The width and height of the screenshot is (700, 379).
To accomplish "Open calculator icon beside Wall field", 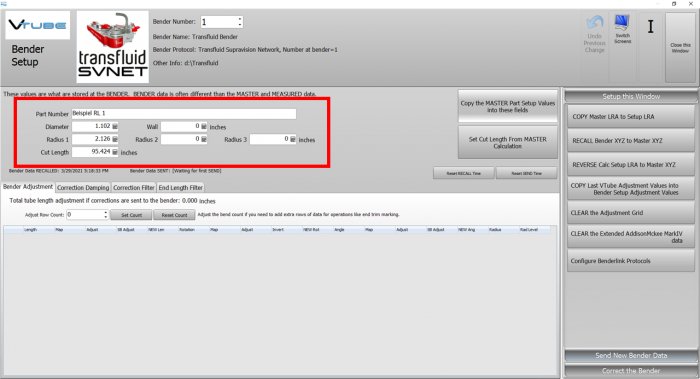I will click(204, 127).
